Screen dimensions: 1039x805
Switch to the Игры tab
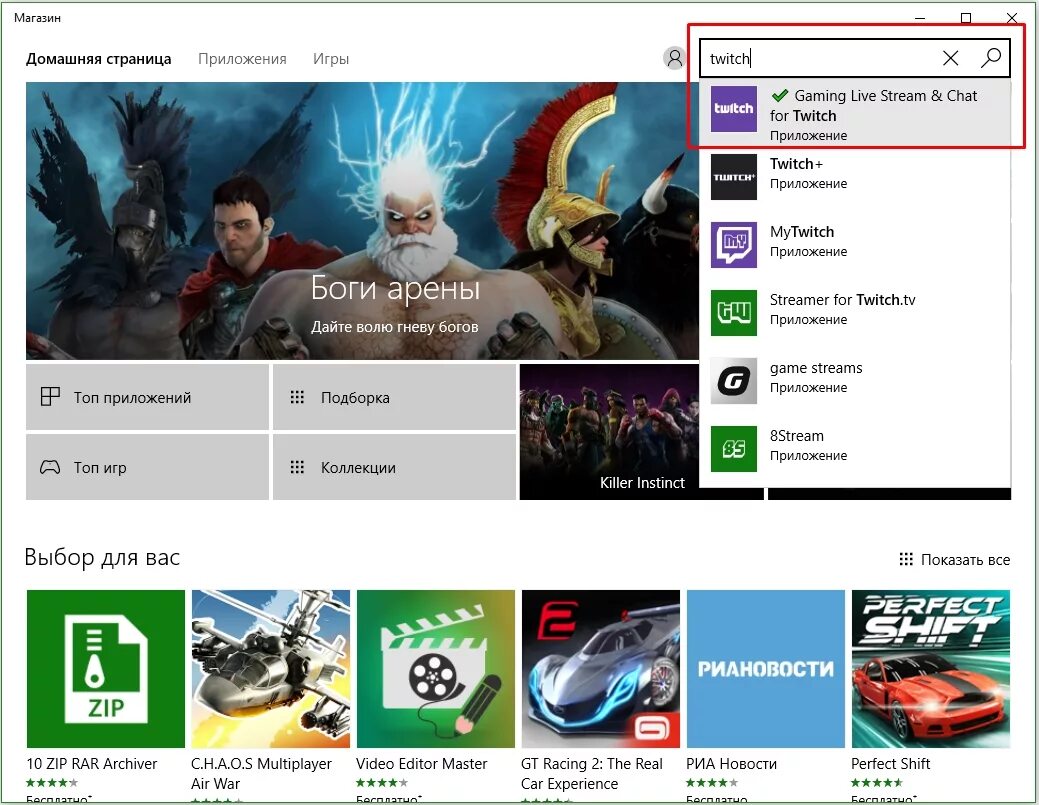pos(331,58)
